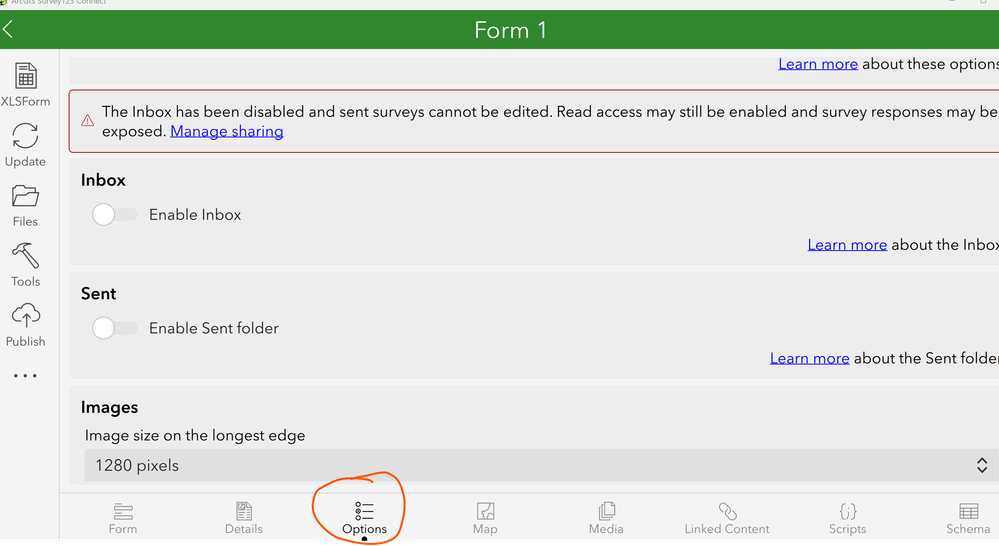The image size is (999, 546).
Task: Open the three-dot more menu in sidebar
Action: point(25,376)
